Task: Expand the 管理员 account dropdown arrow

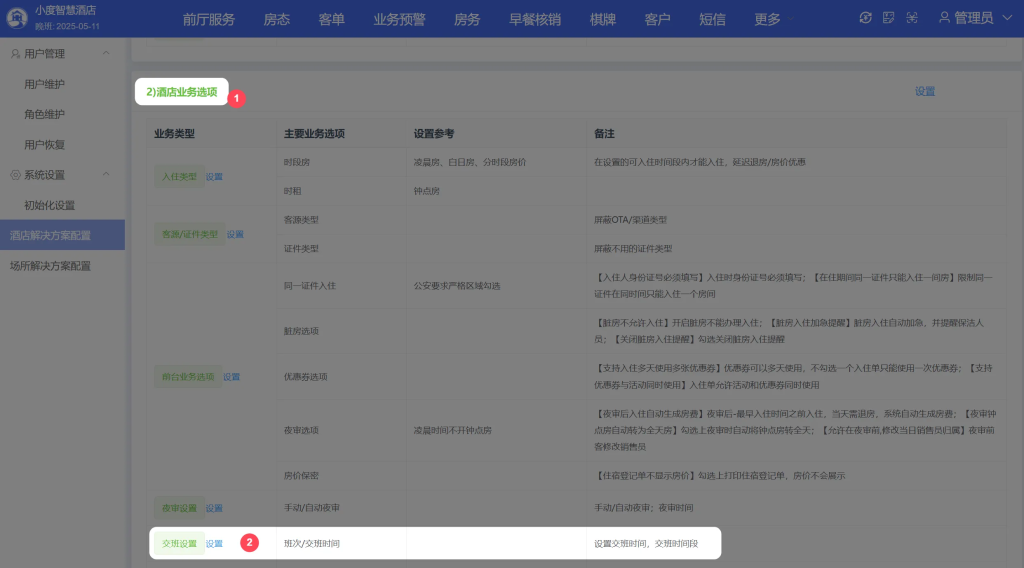Action: [1006, 18]
